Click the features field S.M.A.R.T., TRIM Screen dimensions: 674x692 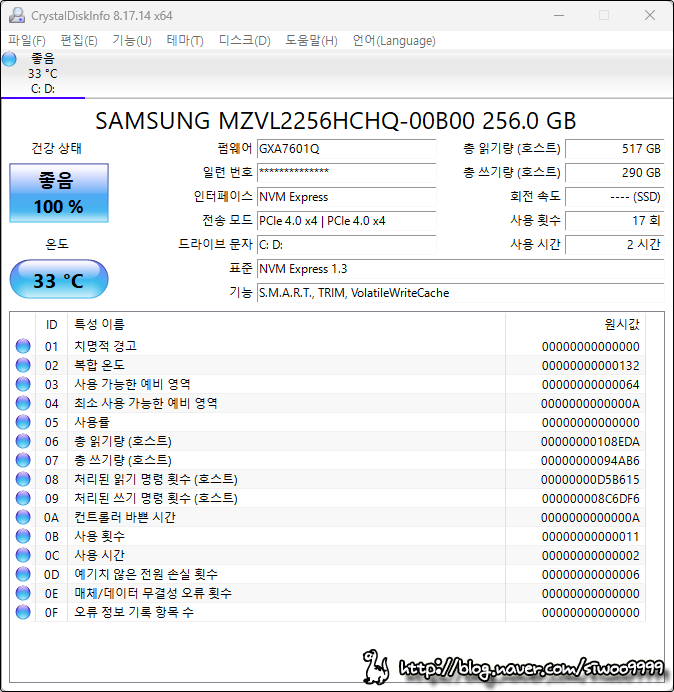460,293
